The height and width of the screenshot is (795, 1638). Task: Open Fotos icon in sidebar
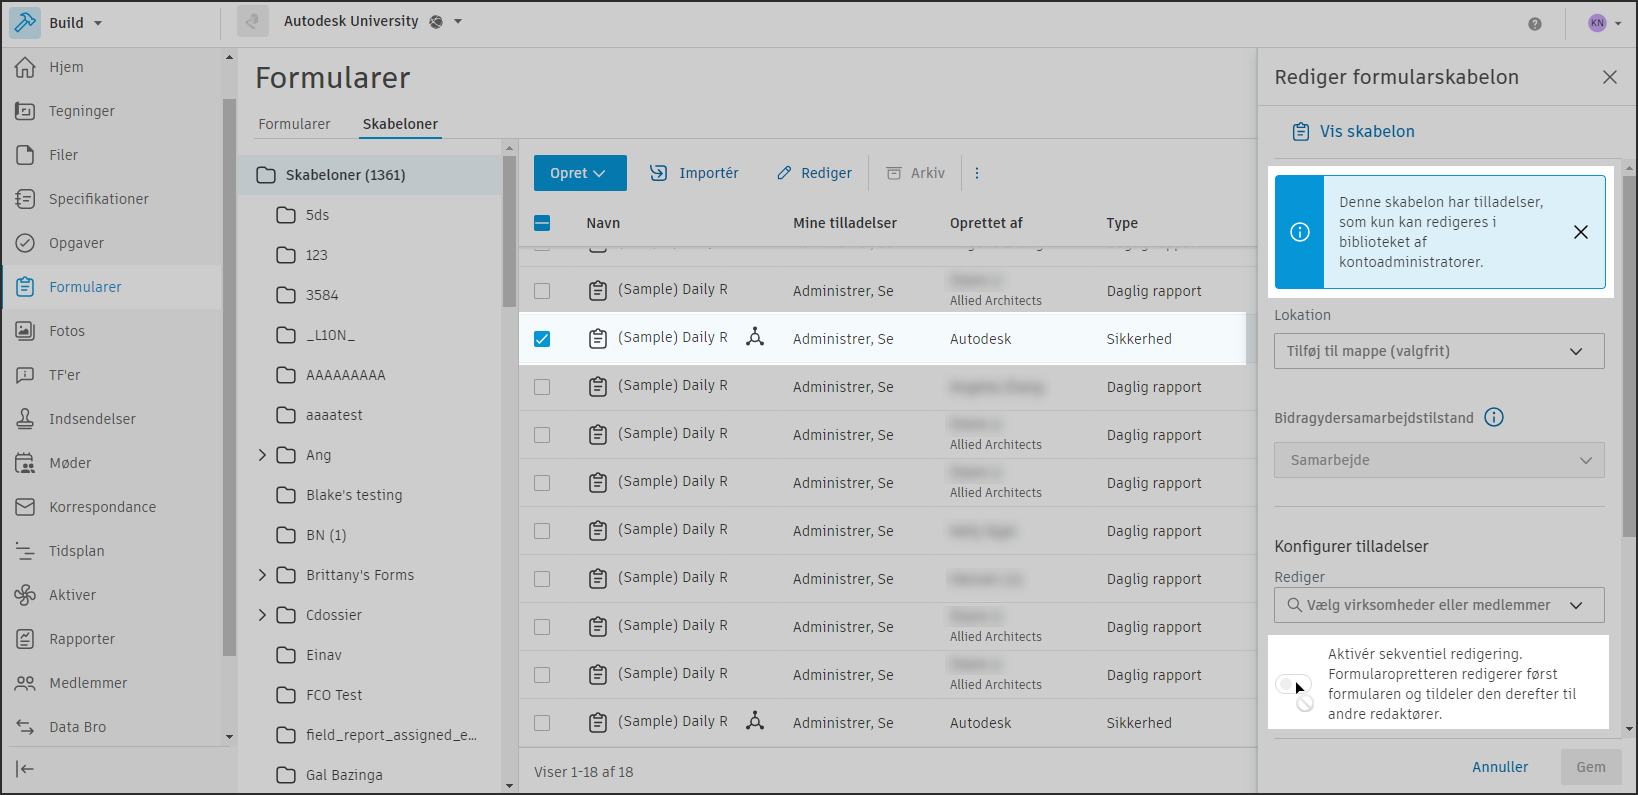25,331
